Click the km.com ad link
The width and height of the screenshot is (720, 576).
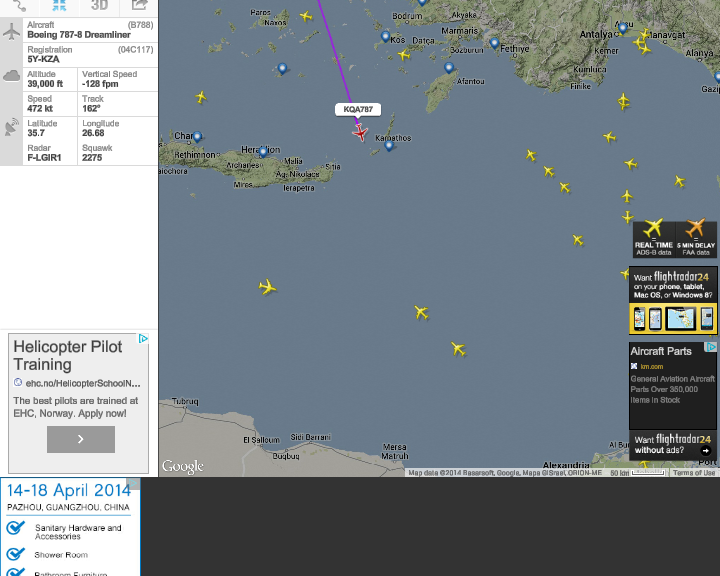(x=652, y=367)
